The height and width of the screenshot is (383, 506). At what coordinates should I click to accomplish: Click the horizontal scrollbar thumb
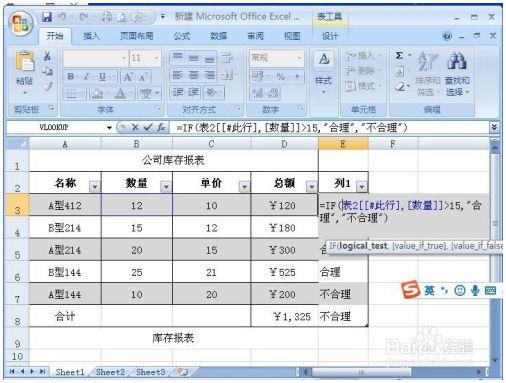(x=361, y=372)
